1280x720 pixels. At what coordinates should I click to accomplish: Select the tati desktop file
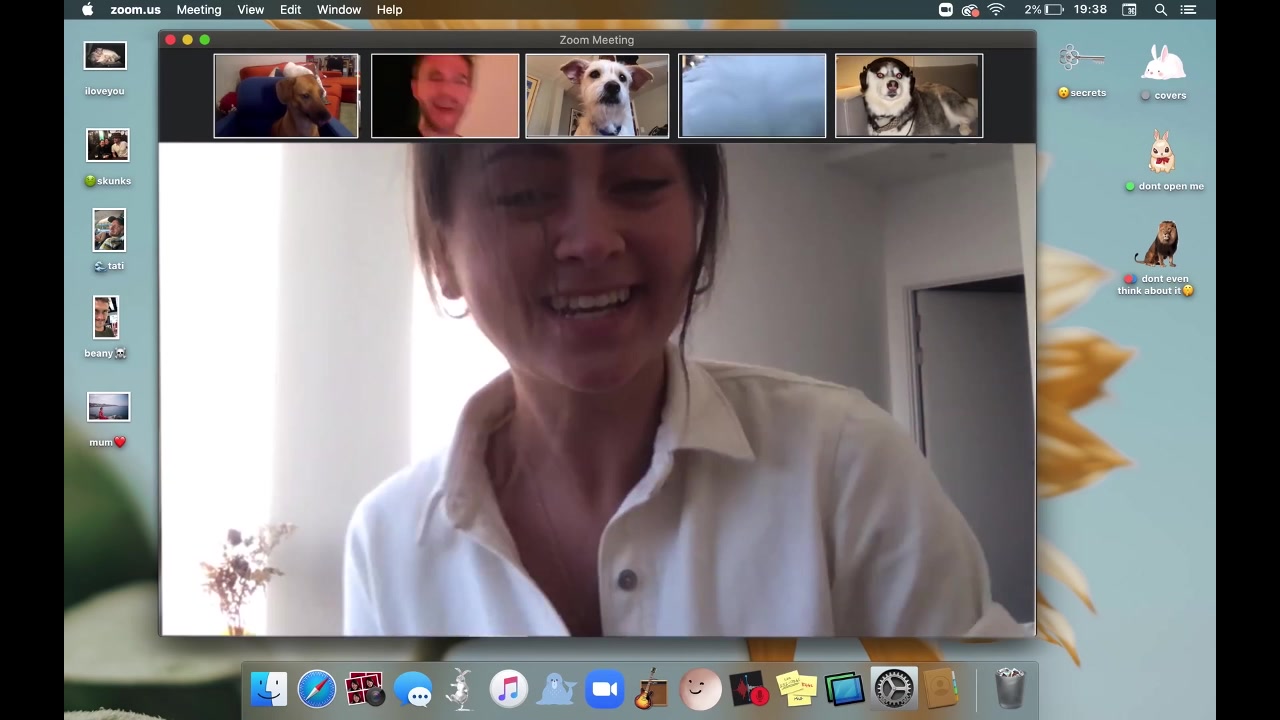tap(109, 240)
